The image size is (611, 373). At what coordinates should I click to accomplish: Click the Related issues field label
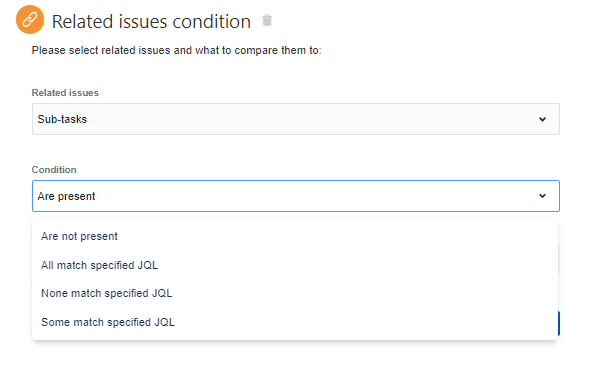click(x=65, y=93)
